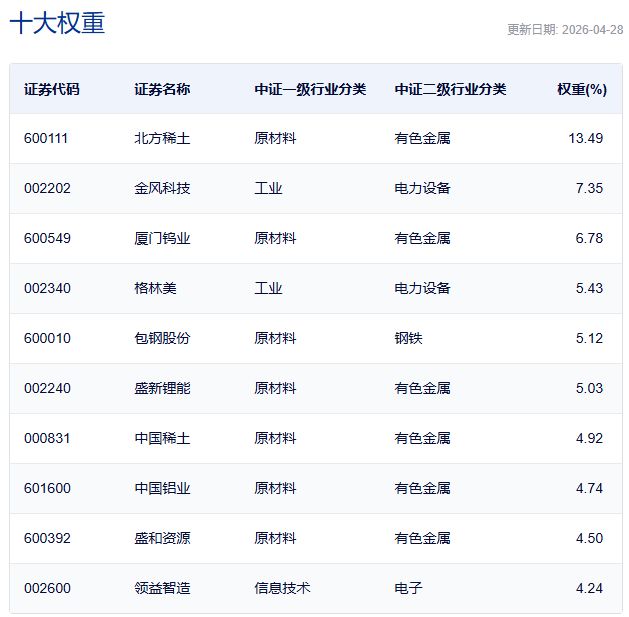Click the 证券名称 column header
The image size is (629, 617).
[162, 89]
